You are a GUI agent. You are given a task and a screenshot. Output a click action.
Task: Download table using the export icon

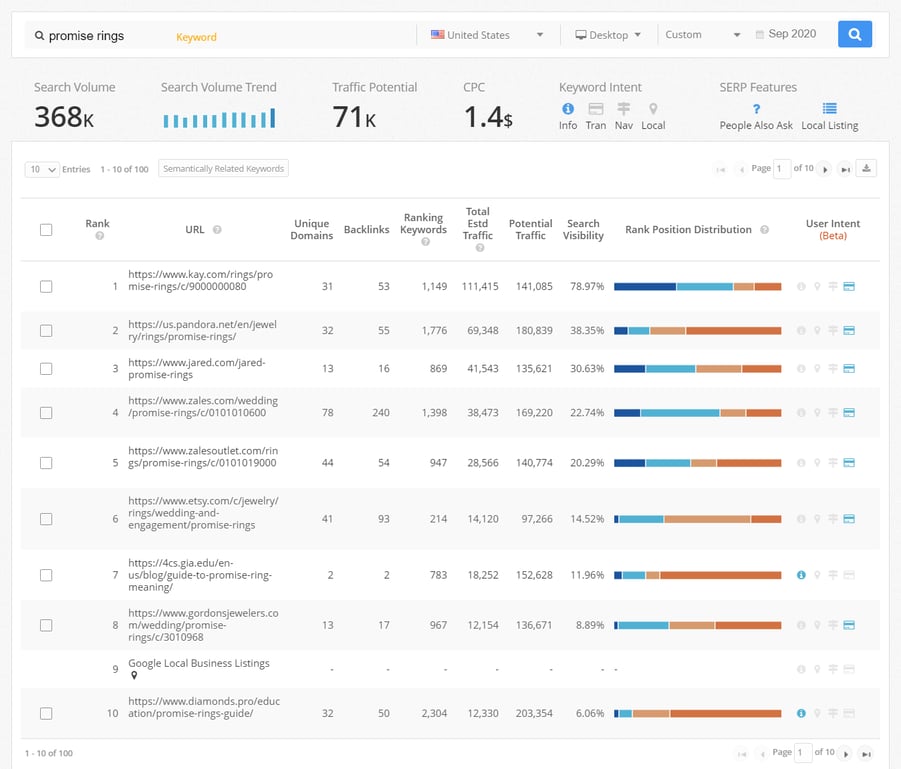click(866, 168)
